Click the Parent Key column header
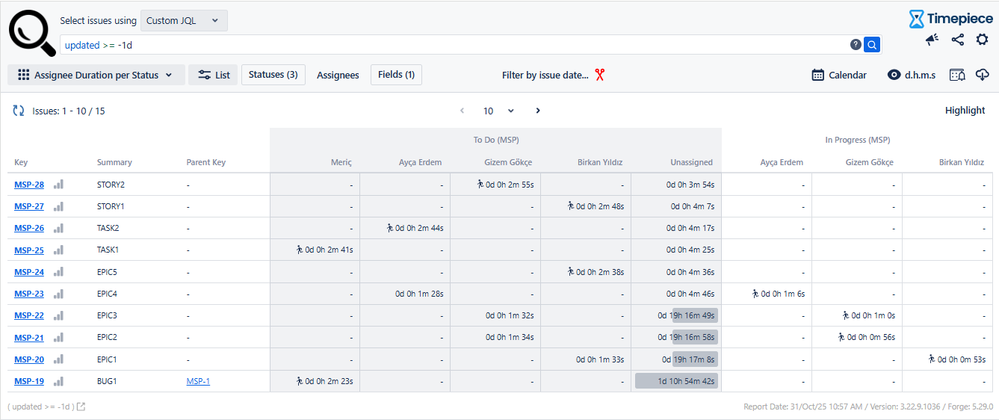 tap(206, 163)
